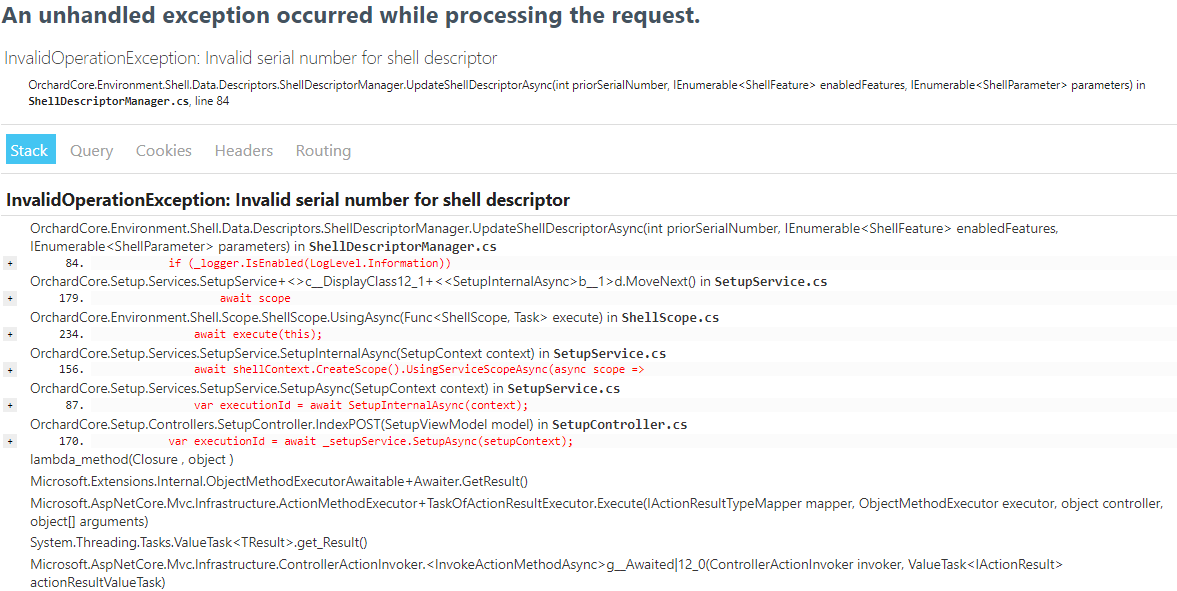Expand the plus beside line 156
The width and height of the screenshot is (1177, 591).
(9, 369)
